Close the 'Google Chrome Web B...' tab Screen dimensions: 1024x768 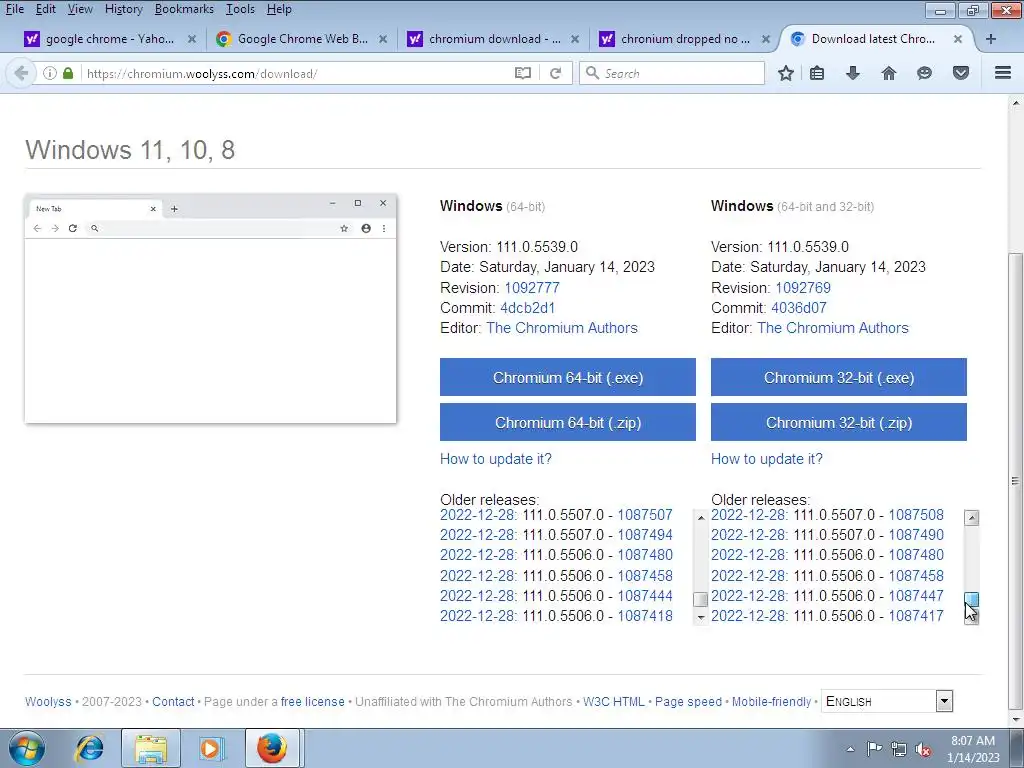click(383, 39)
